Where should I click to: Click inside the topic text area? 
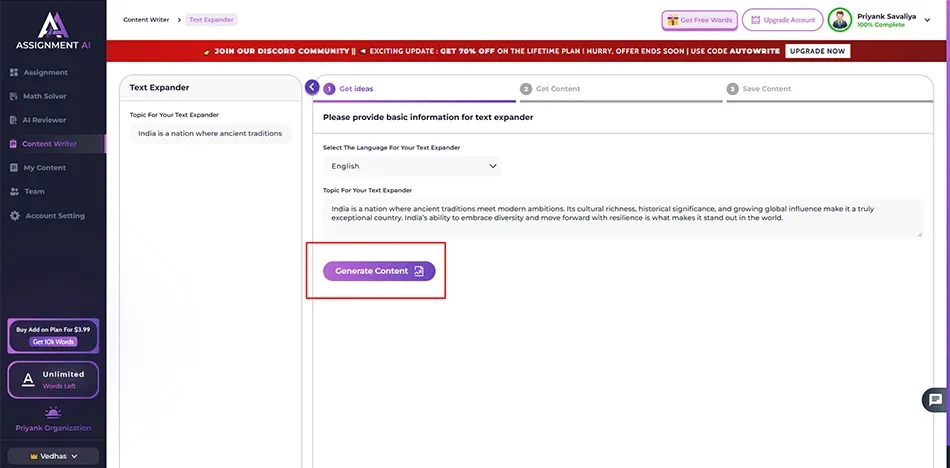pos(622,217)
